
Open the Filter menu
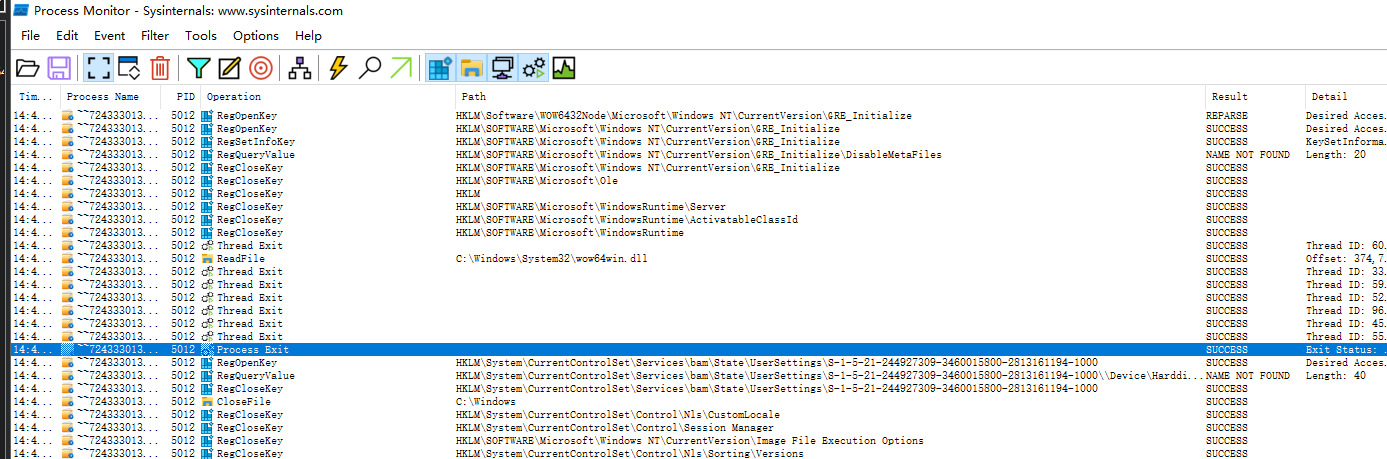point(155,36)
